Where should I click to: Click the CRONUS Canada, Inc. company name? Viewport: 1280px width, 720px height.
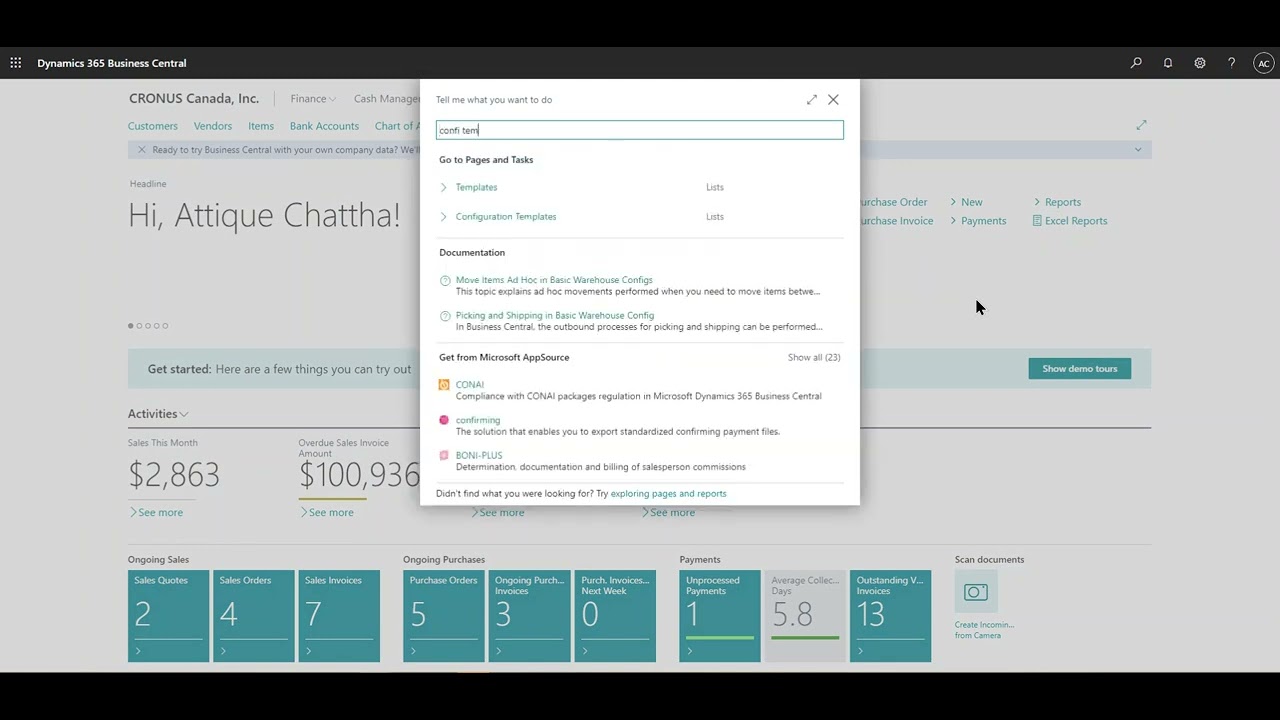pyautogui.click(x=194, y=99)
